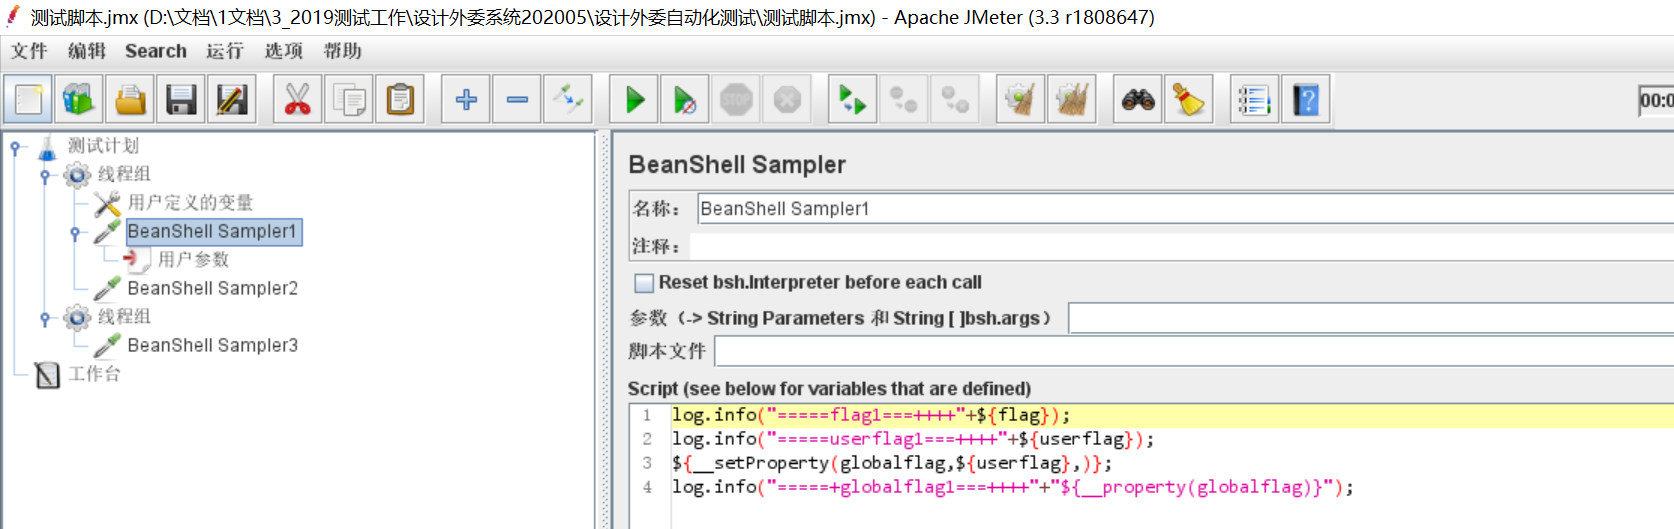Click Remote stop all icon
This screenshot has width=1674, height=529.
tap(904, 99)
